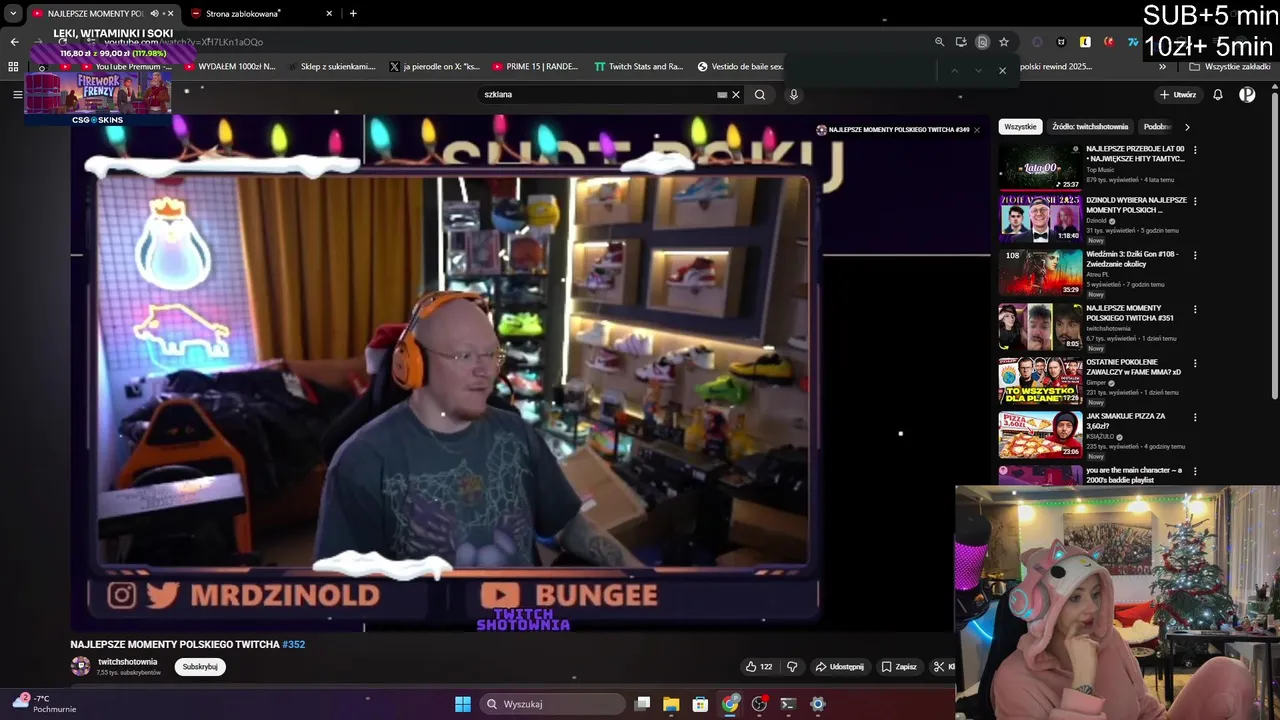Image resolution: width=1280 pixels, height=720 pixels.
Task: Open the YouTube hamburger guide menu
Action: (17, 94)
